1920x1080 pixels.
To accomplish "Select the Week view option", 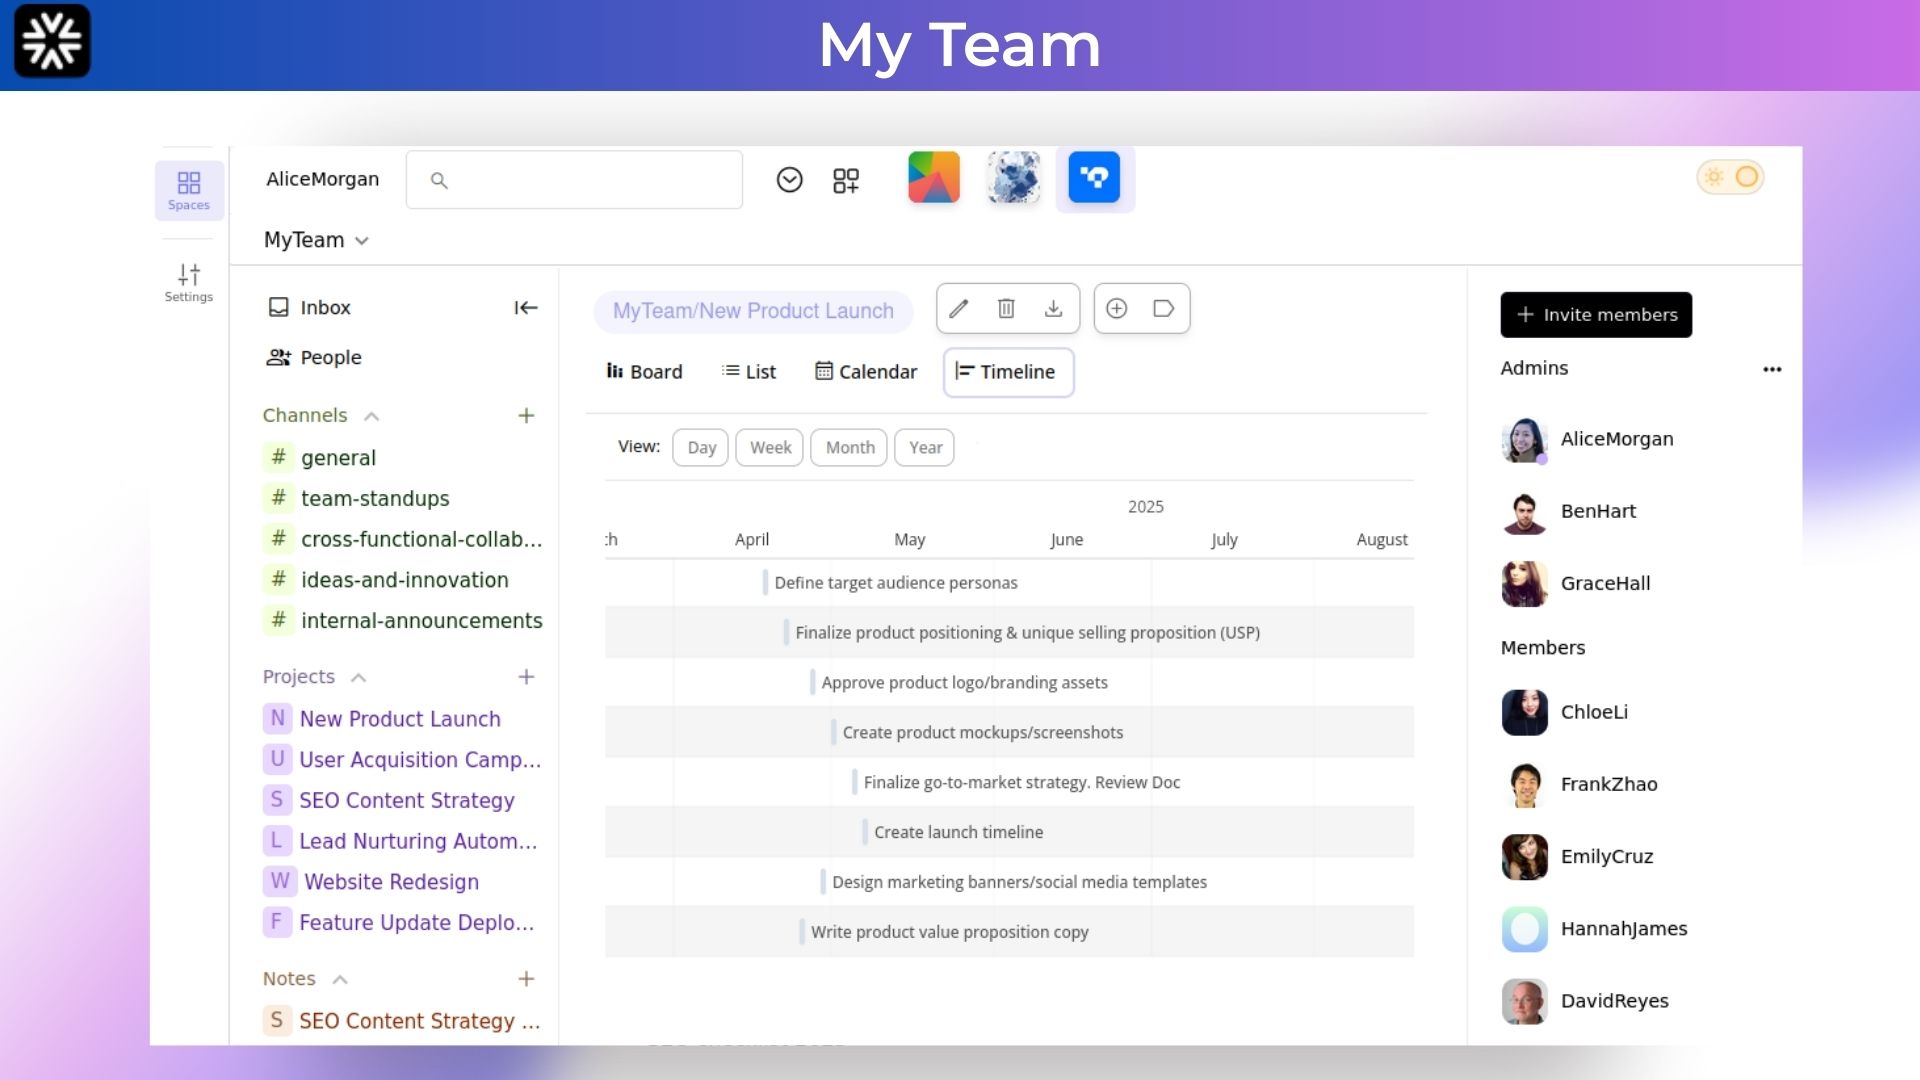I will 770,448.
